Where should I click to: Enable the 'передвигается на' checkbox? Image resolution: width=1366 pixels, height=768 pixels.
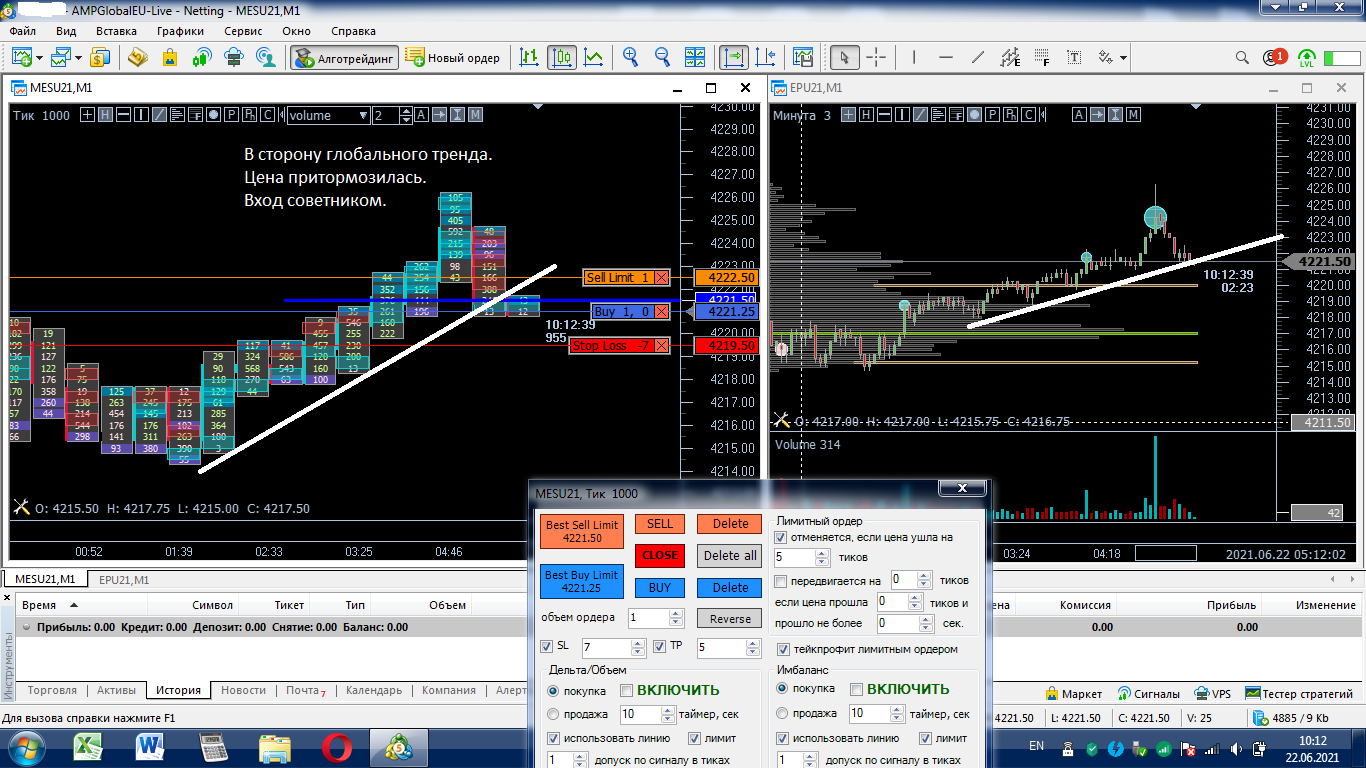tap(781, 580)
